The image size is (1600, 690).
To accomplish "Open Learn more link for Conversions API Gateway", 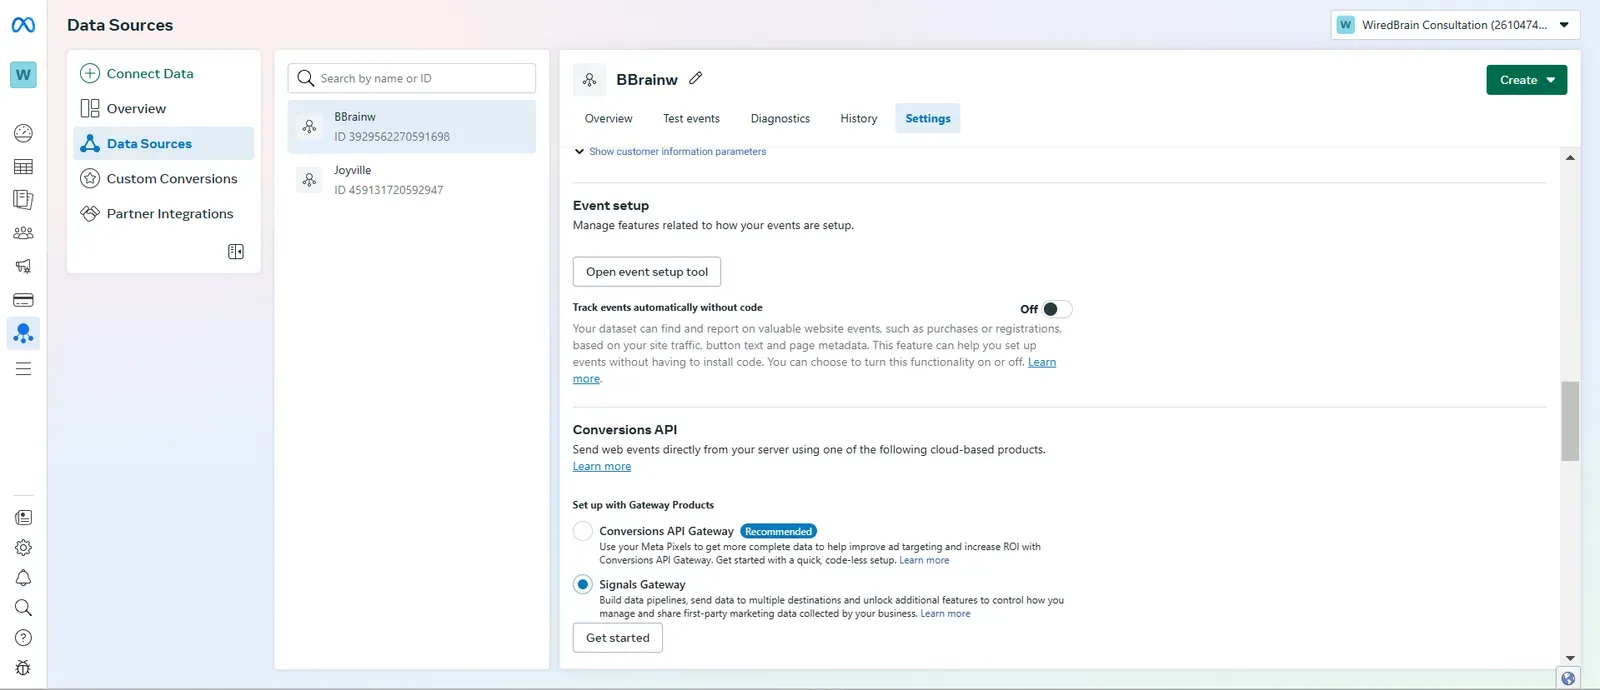I will click(x=924, y=561).
